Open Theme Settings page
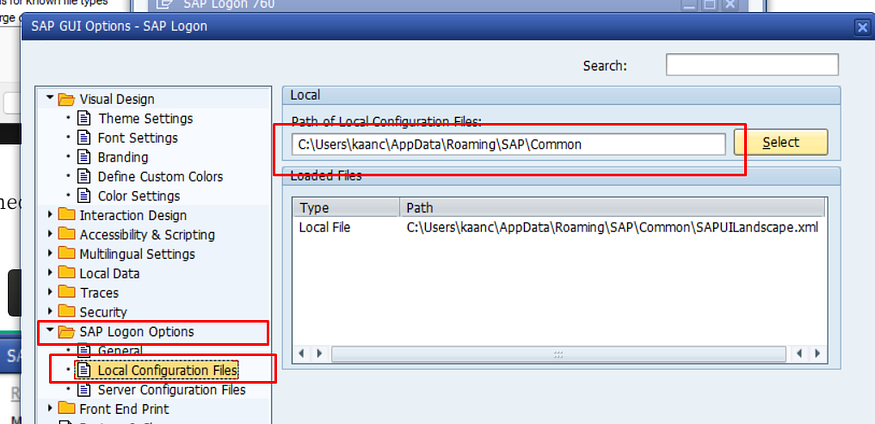875x424 pixels. point(146,118)
